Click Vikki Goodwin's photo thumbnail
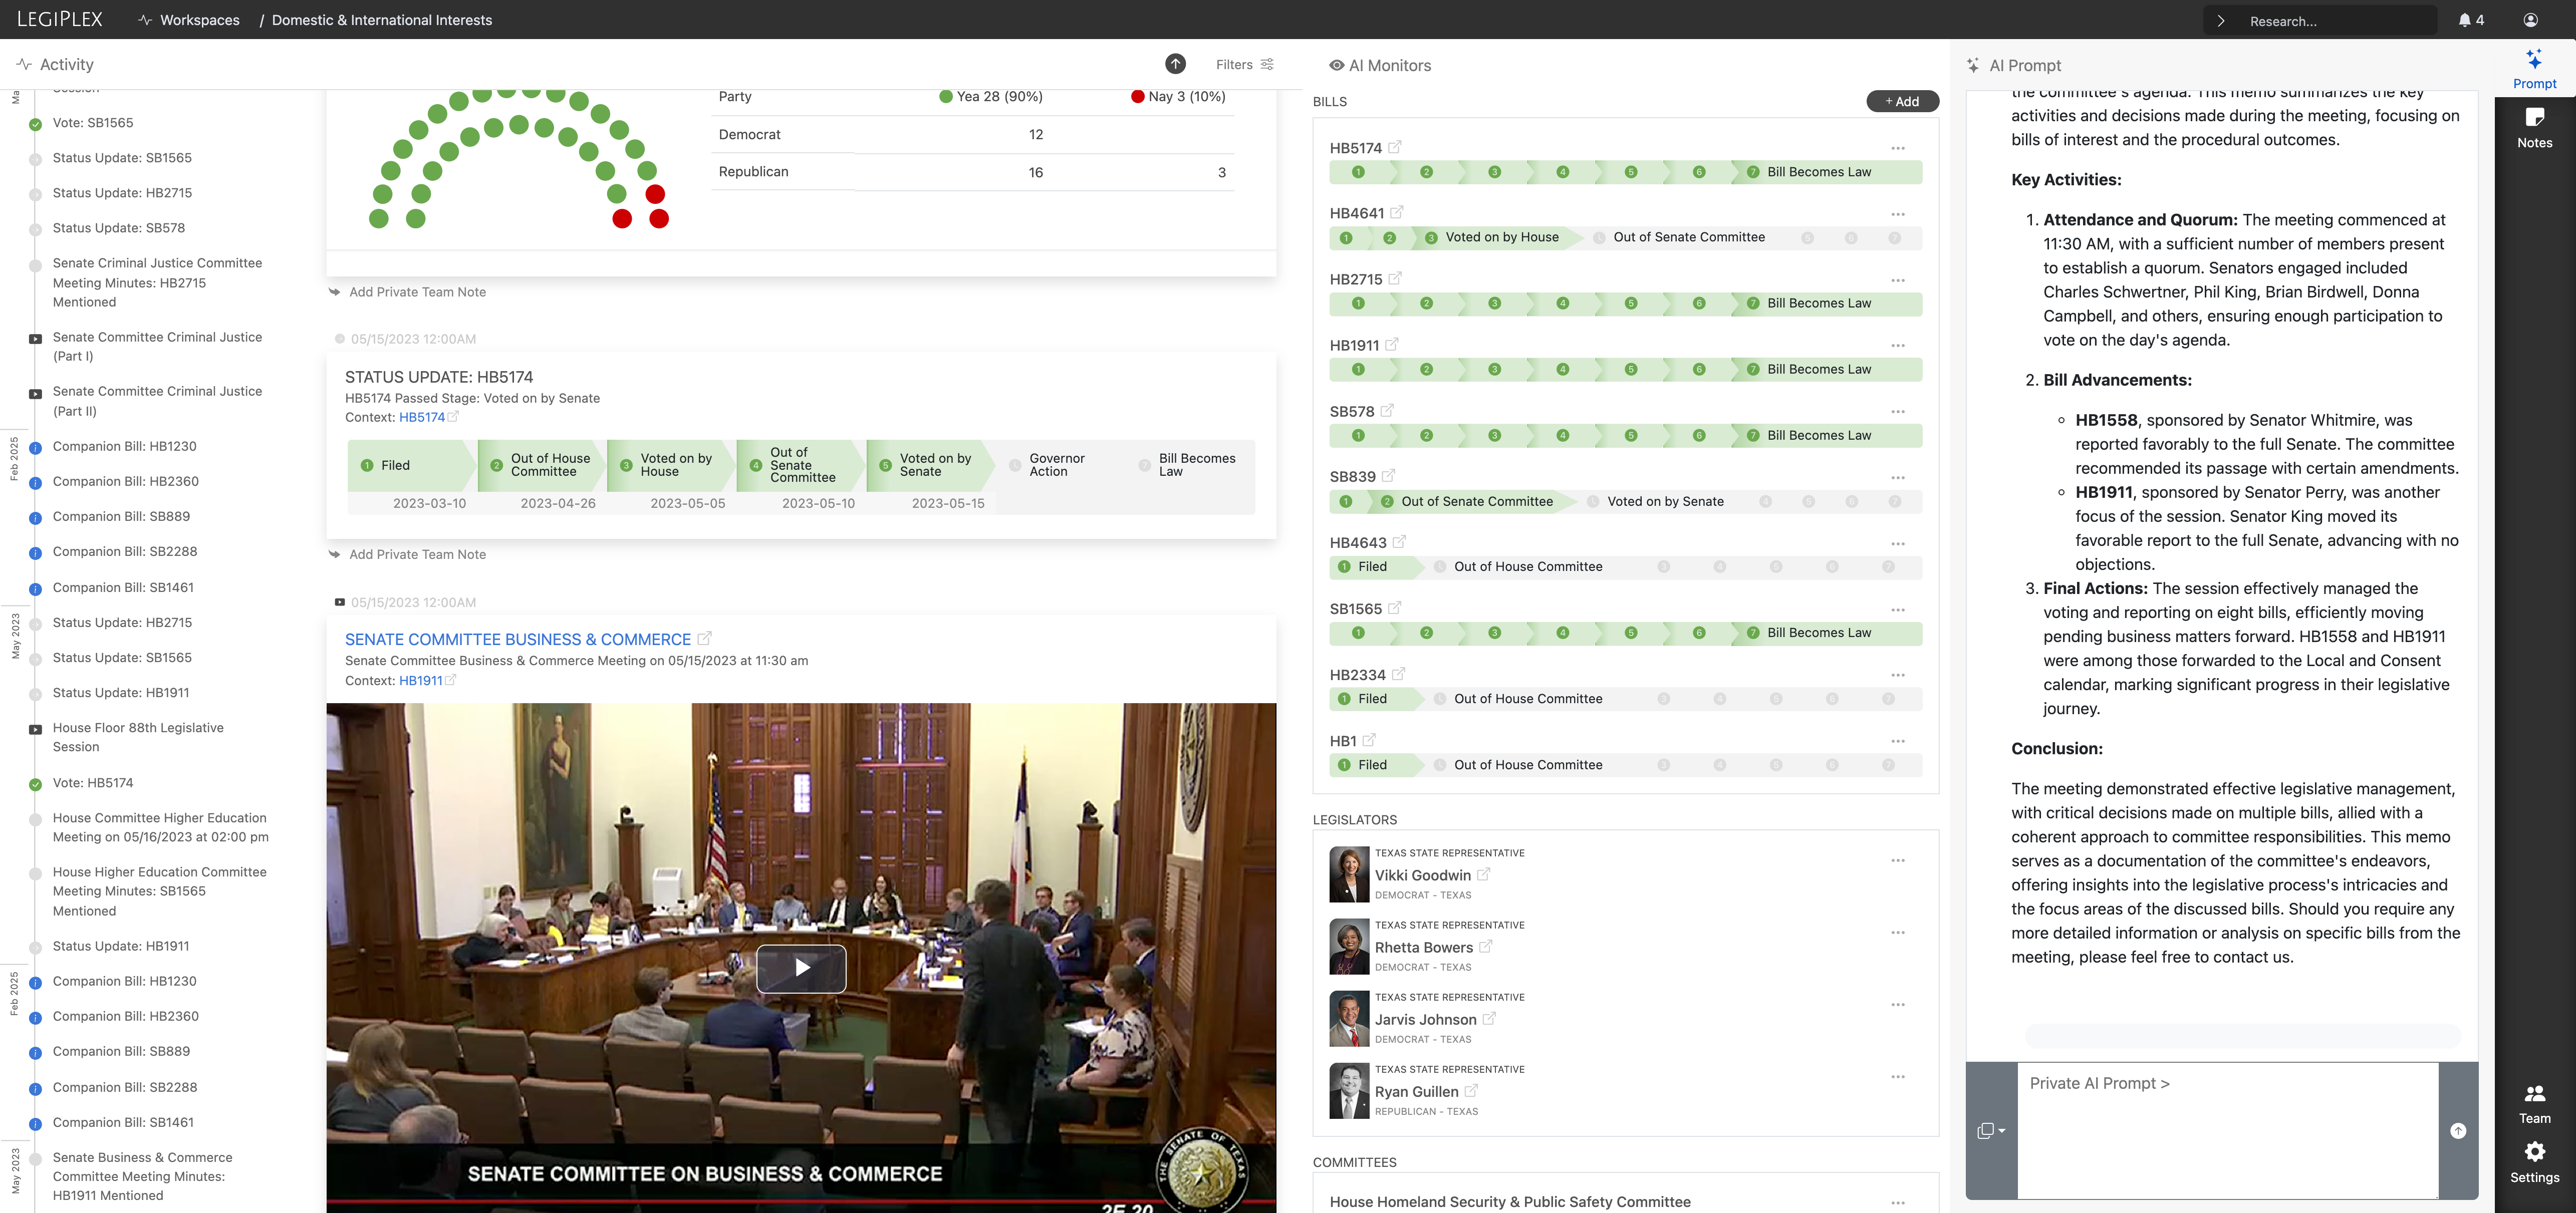This screenshot has width=2576, height=1213. [1349, 874]
